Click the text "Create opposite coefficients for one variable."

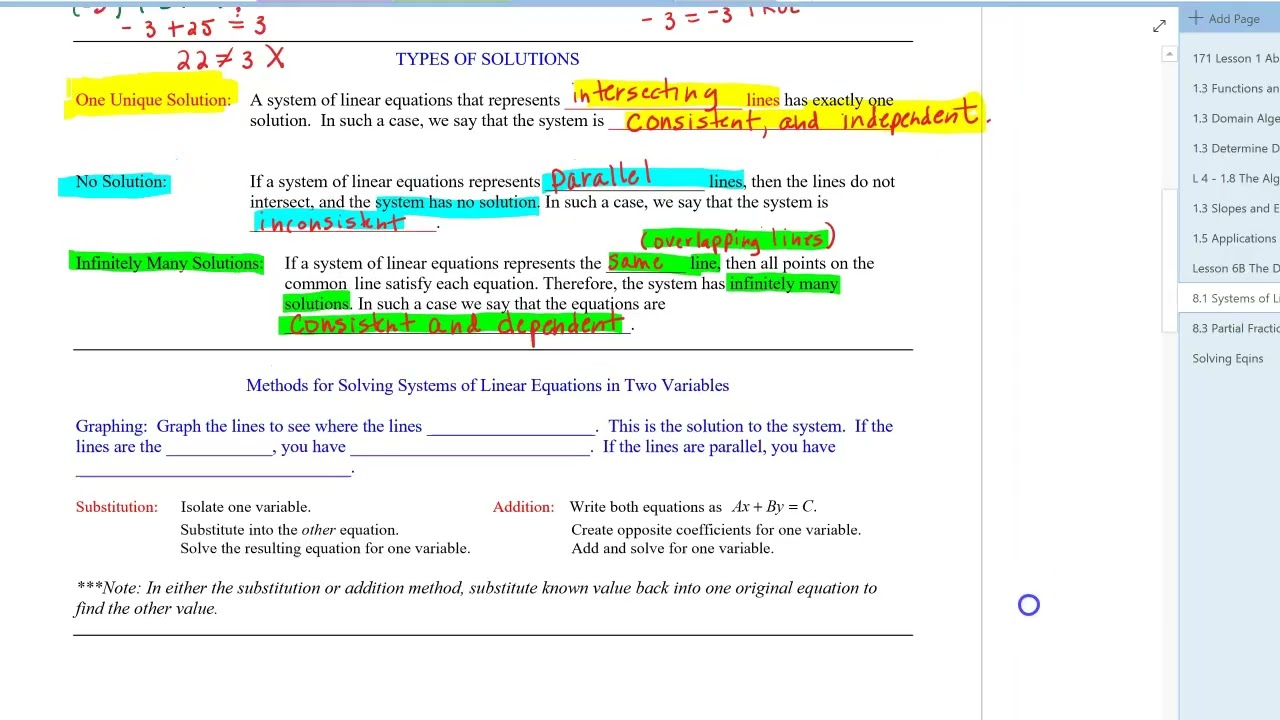(716, 530)
